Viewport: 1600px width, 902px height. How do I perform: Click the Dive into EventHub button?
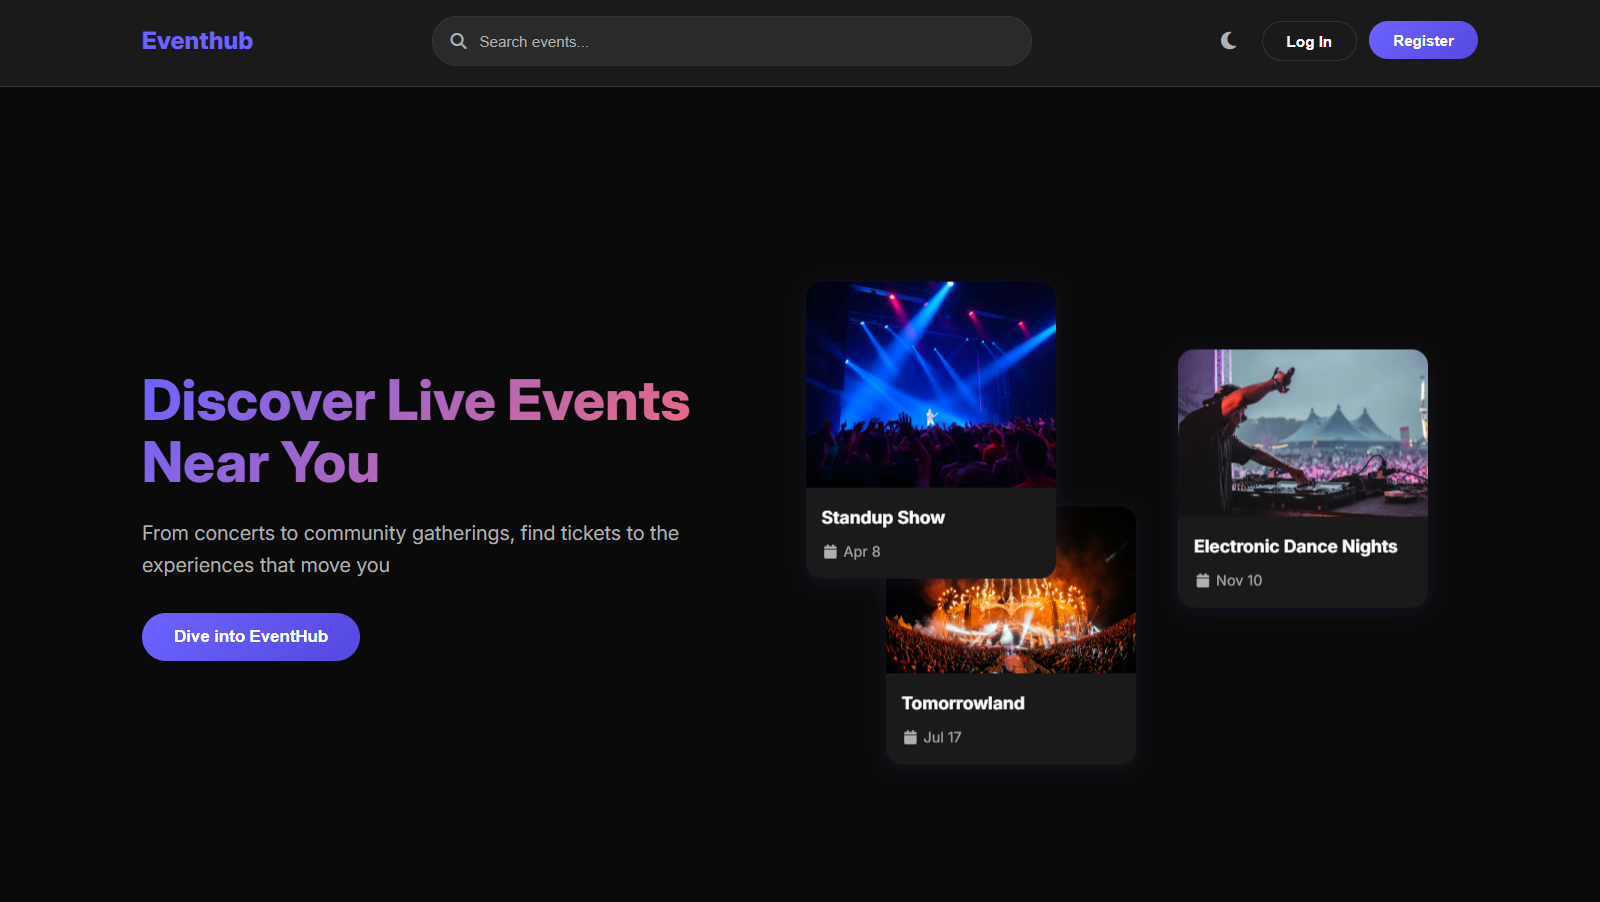250,637
